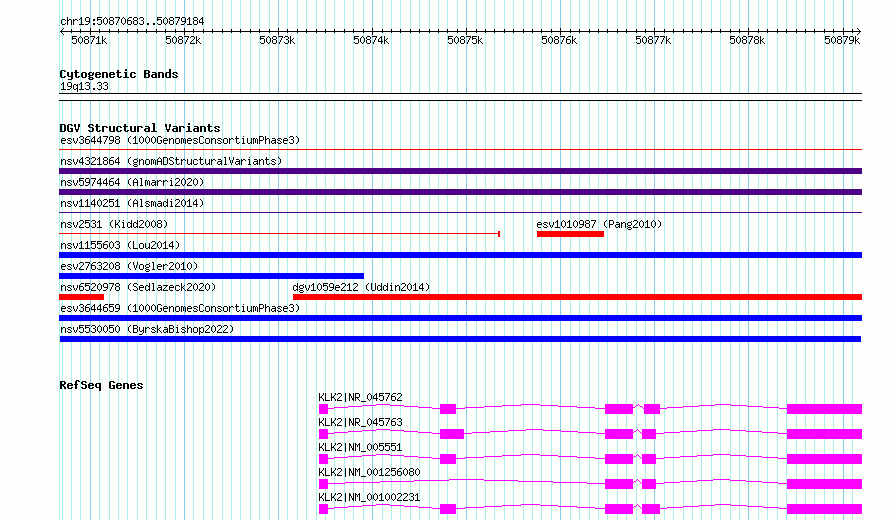Click the nsv5530050 ByrskaBishop2022 label
This screenshot has height=520, width=890.
(x=147, y=329)
